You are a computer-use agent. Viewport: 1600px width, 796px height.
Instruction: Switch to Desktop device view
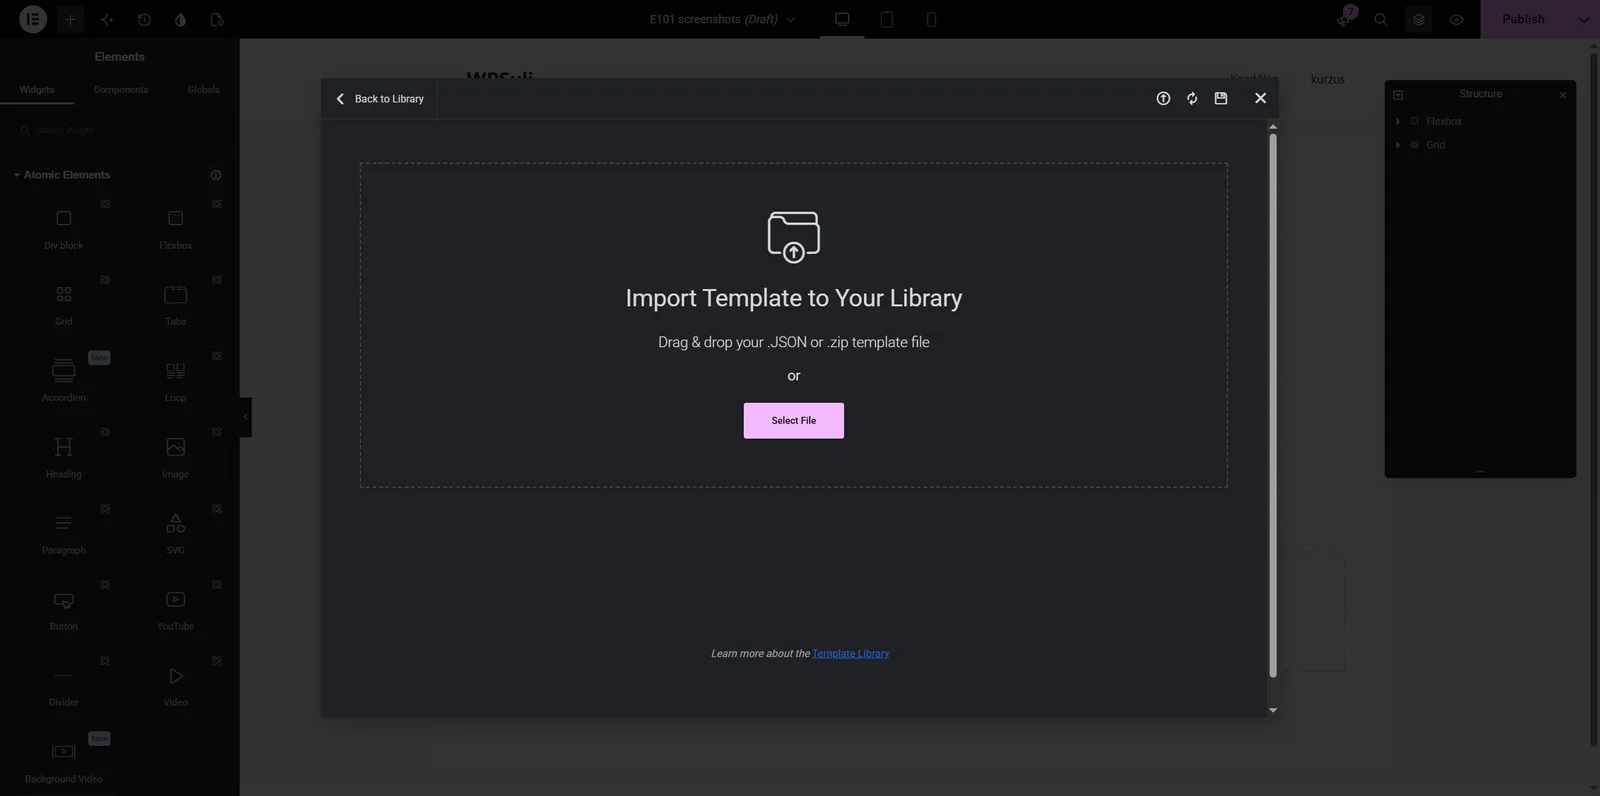click(842, 19)
